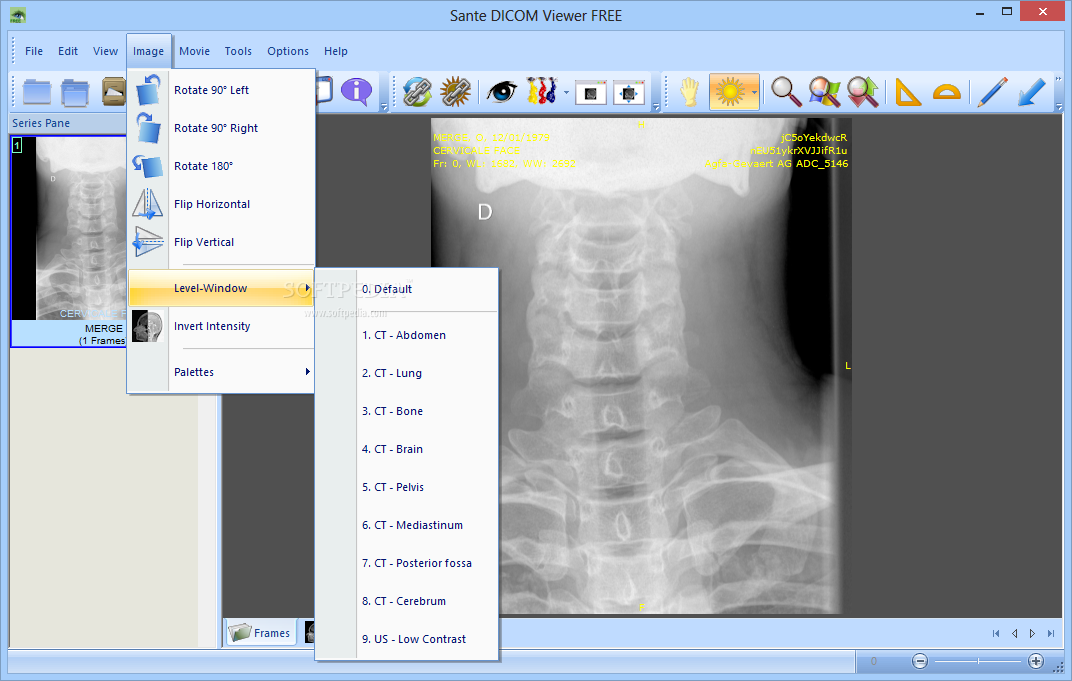Select the magnifying glass zoom tool
This screenshot has width=1072, height=681.
(786, 92)
